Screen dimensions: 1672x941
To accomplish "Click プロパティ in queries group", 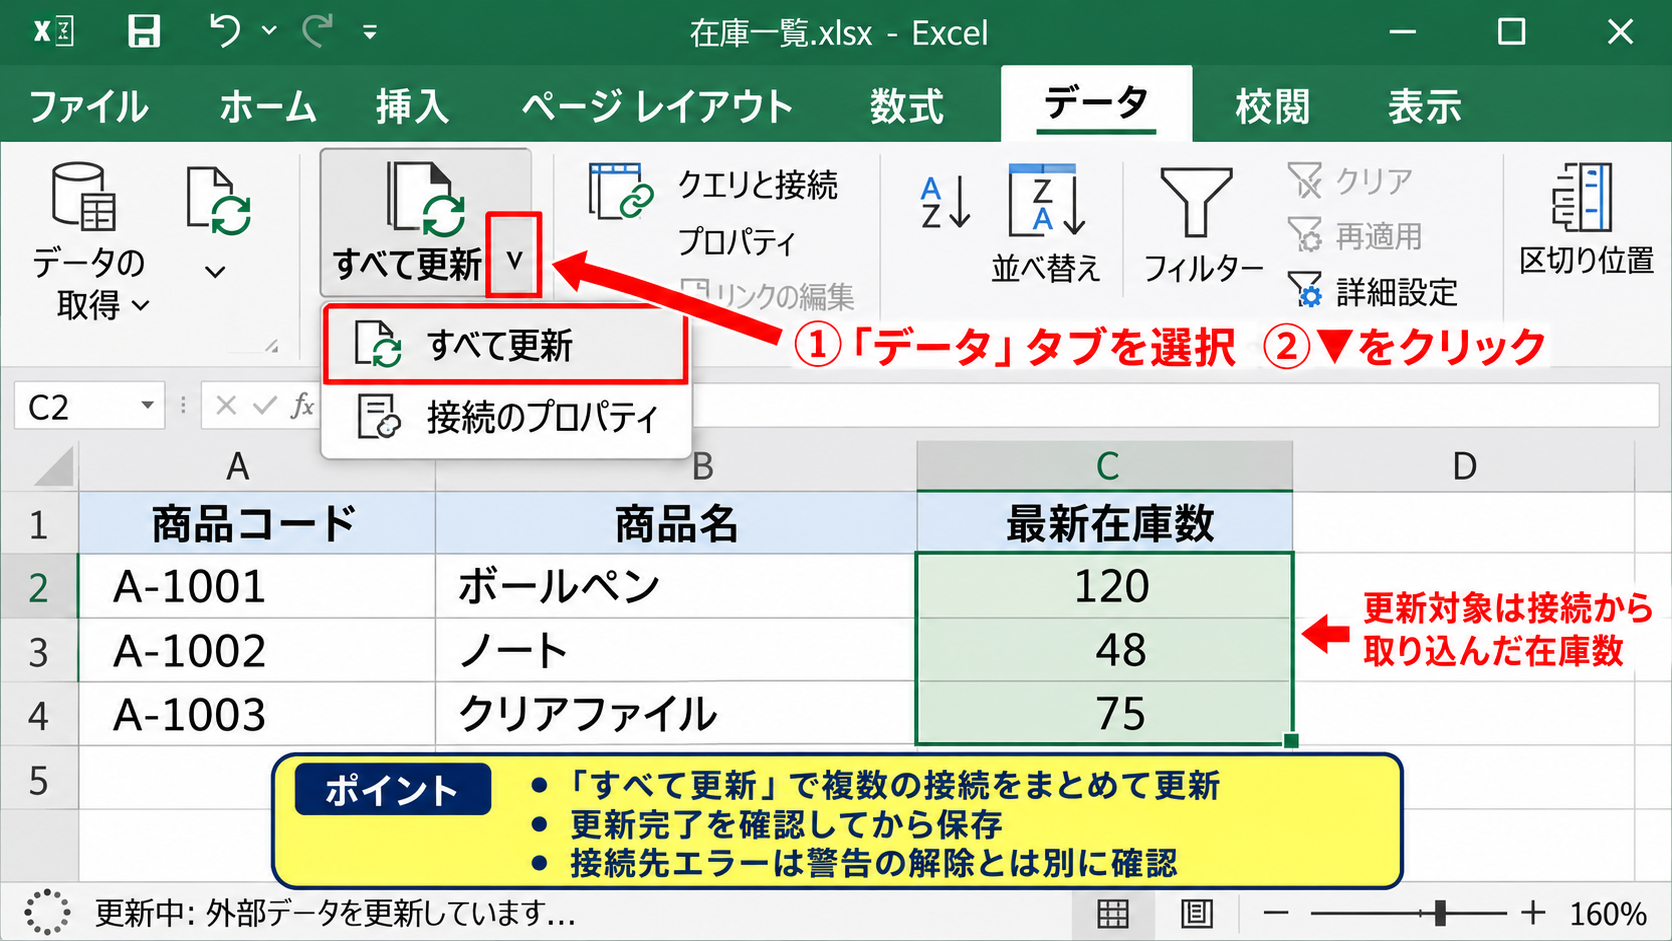I will click(737, 241).
